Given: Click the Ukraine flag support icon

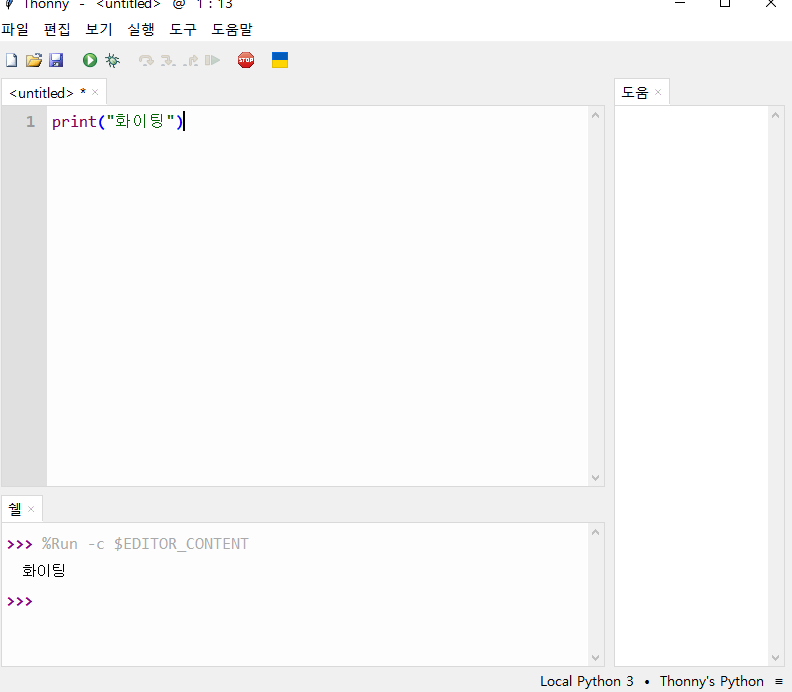Looking at the screenshot, I should [280, 60].
